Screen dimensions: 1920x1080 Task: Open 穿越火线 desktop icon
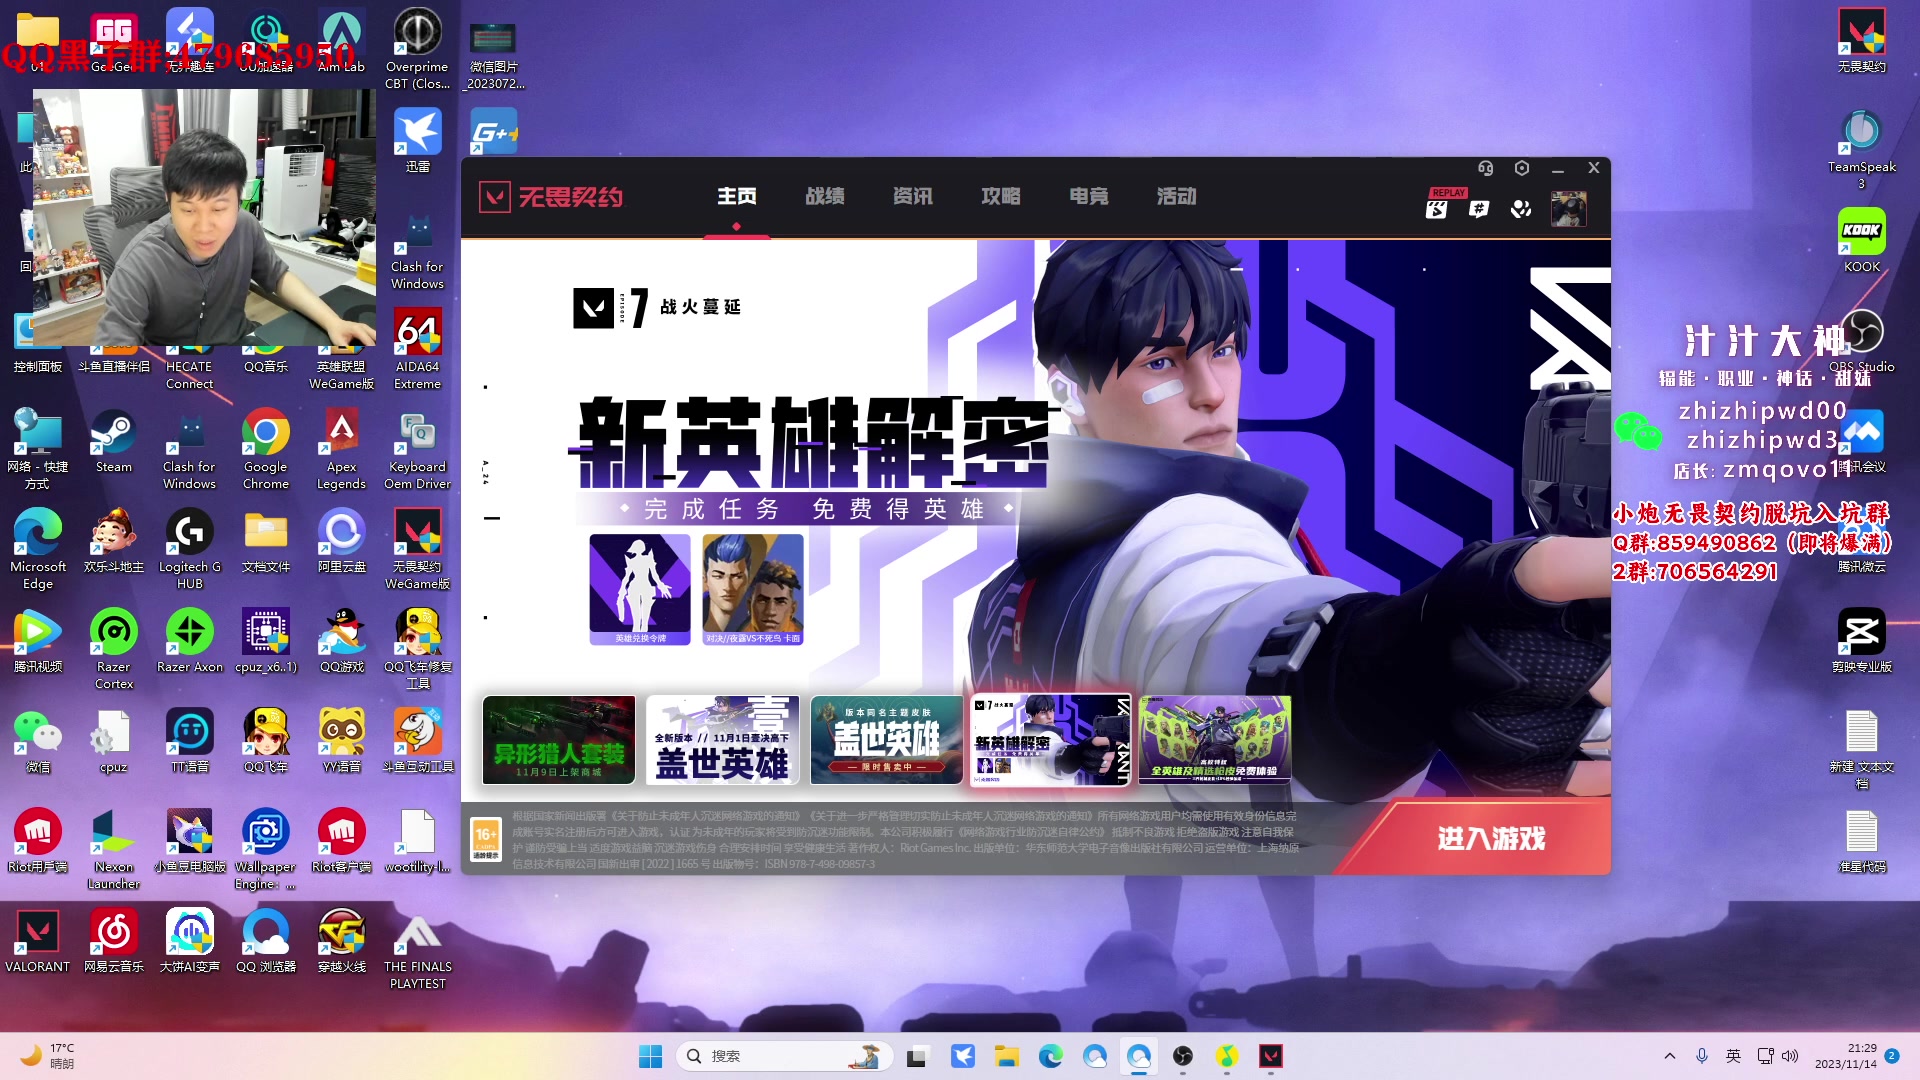click(x=342, y=940)
